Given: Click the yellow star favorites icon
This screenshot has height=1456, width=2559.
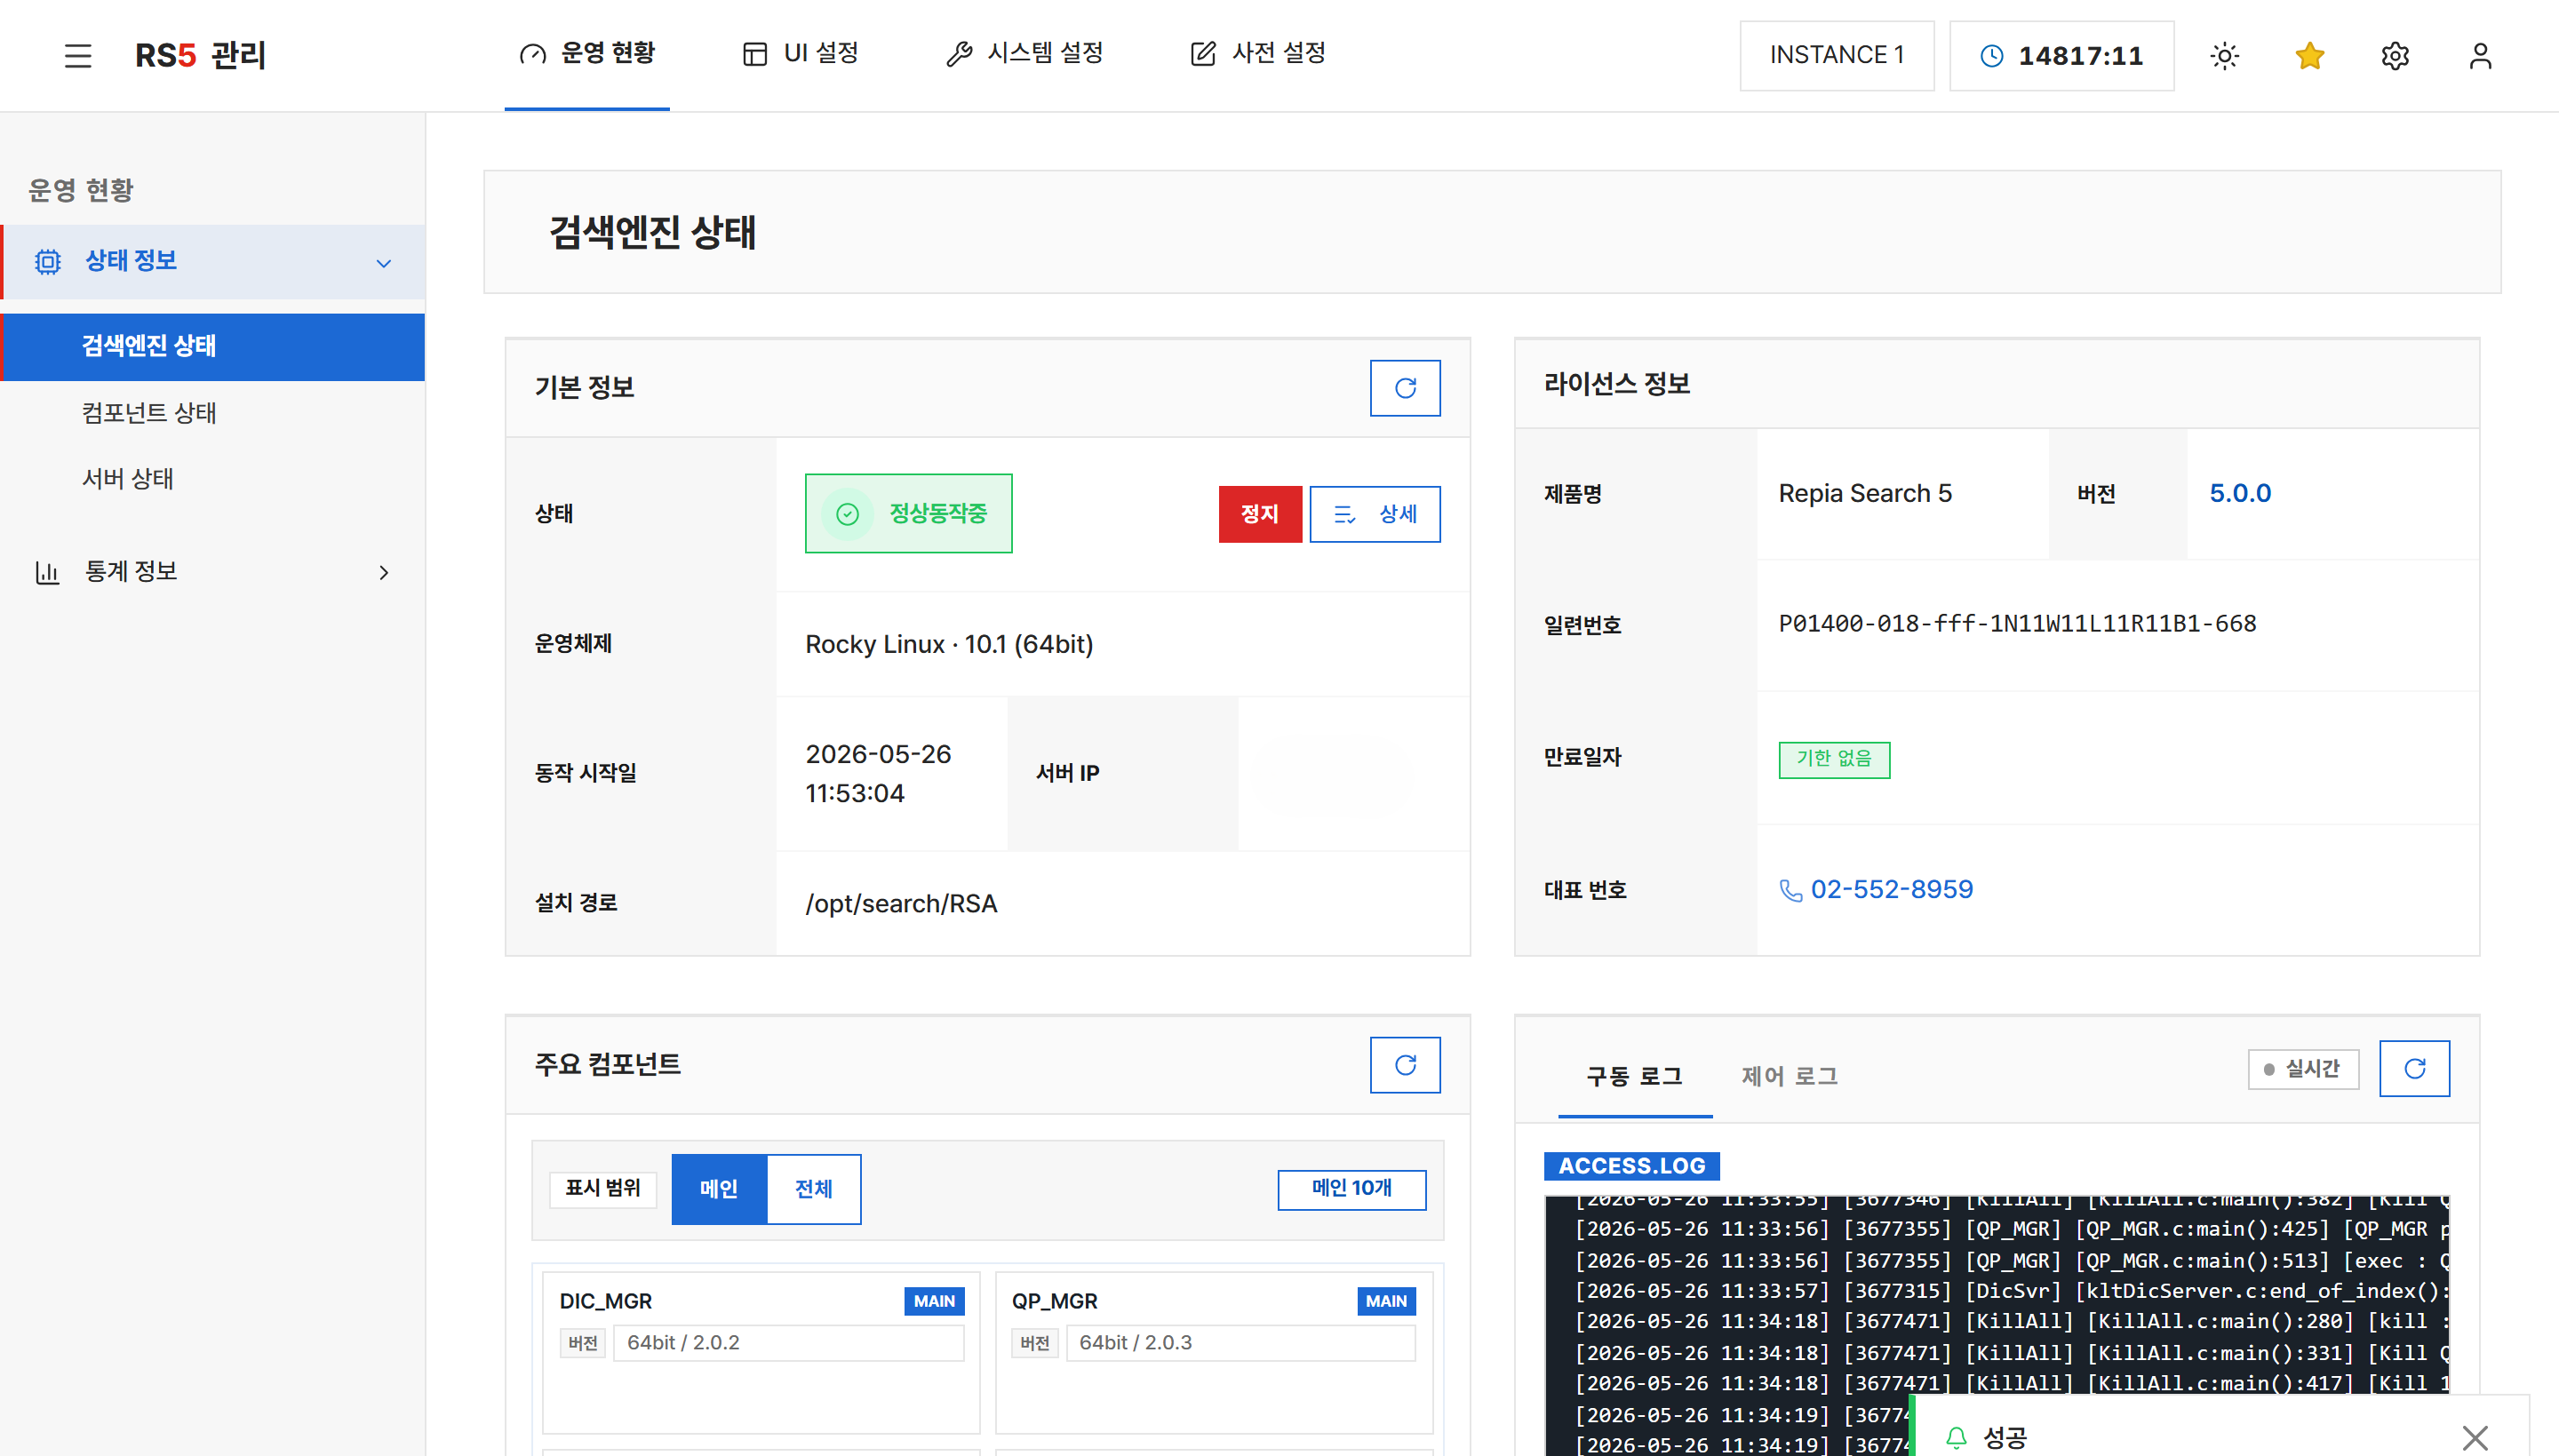Looking at the screenshot, I should 2309,56.
